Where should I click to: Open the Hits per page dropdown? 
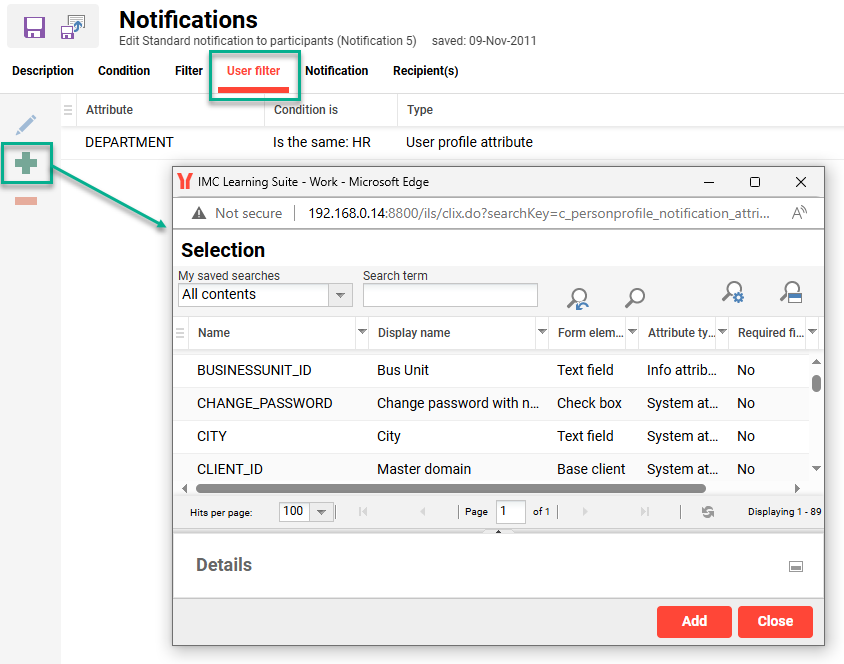(x=321, y=511)
